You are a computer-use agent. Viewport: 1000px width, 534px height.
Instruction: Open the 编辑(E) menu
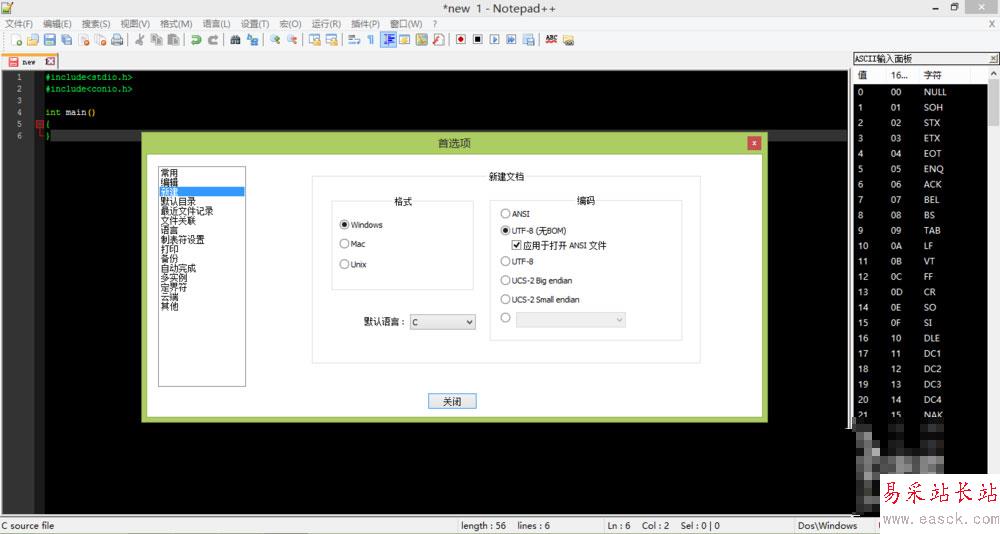(x=57, y=24)
